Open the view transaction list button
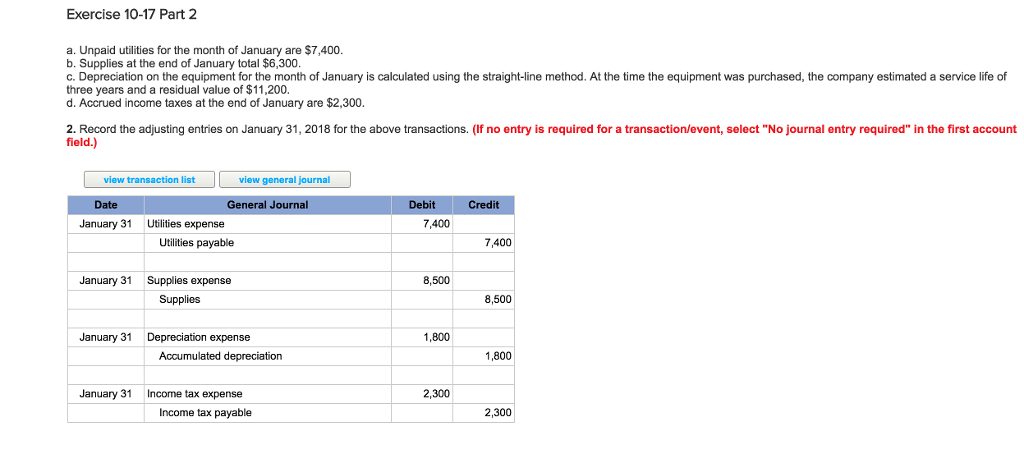The width and height of the screenshot is (1024, 454). [149, 180]
